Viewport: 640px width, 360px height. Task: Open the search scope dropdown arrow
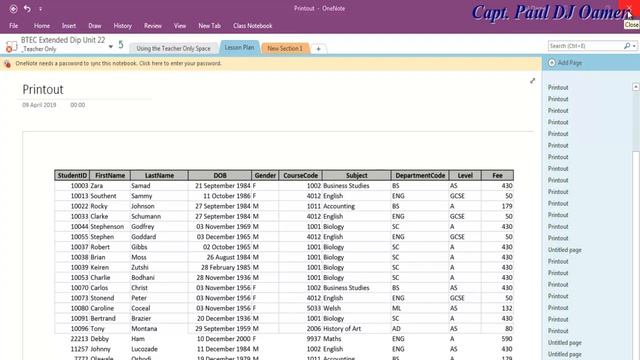(634, 46)
